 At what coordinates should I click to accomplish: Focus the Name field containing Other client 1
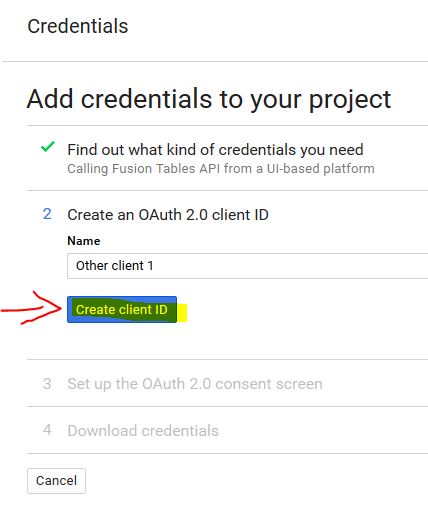pos(247,266)
